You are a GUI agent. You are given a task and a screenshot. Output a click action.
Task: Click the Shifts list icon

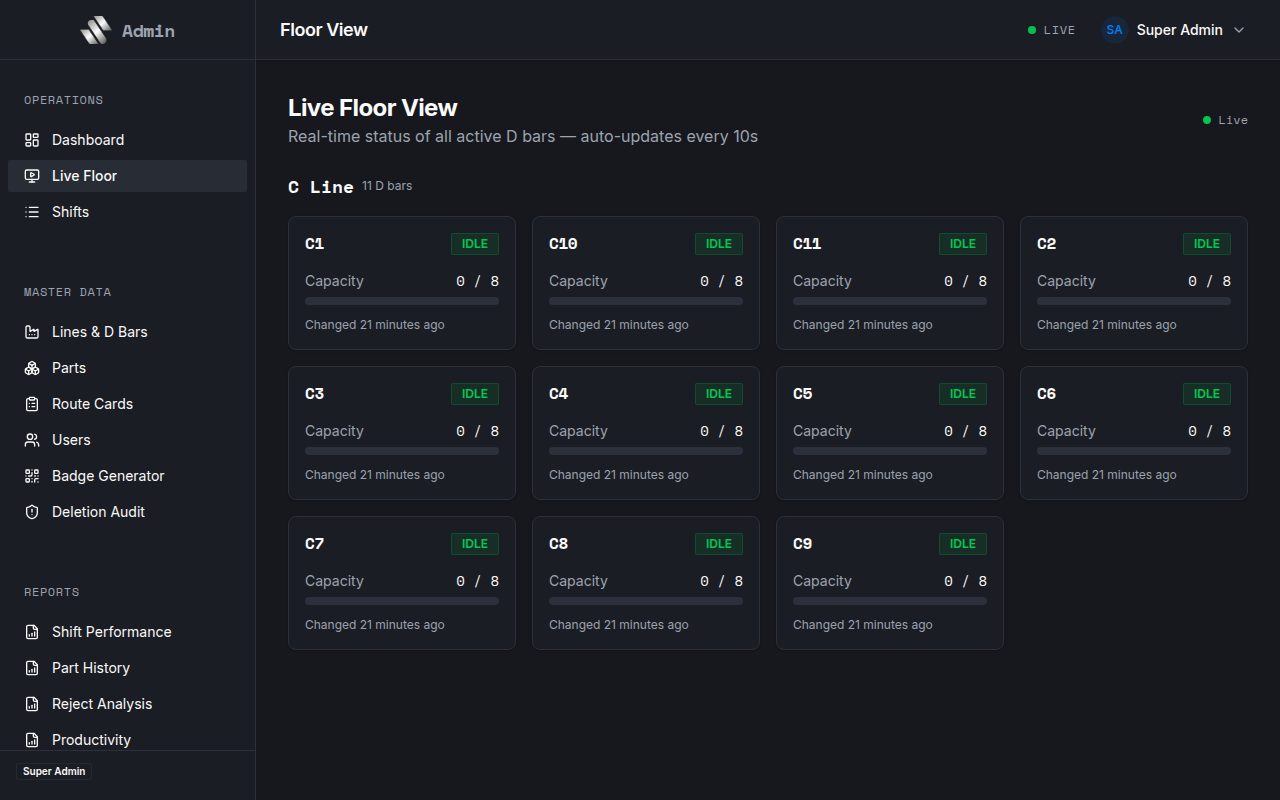[32, 212]
